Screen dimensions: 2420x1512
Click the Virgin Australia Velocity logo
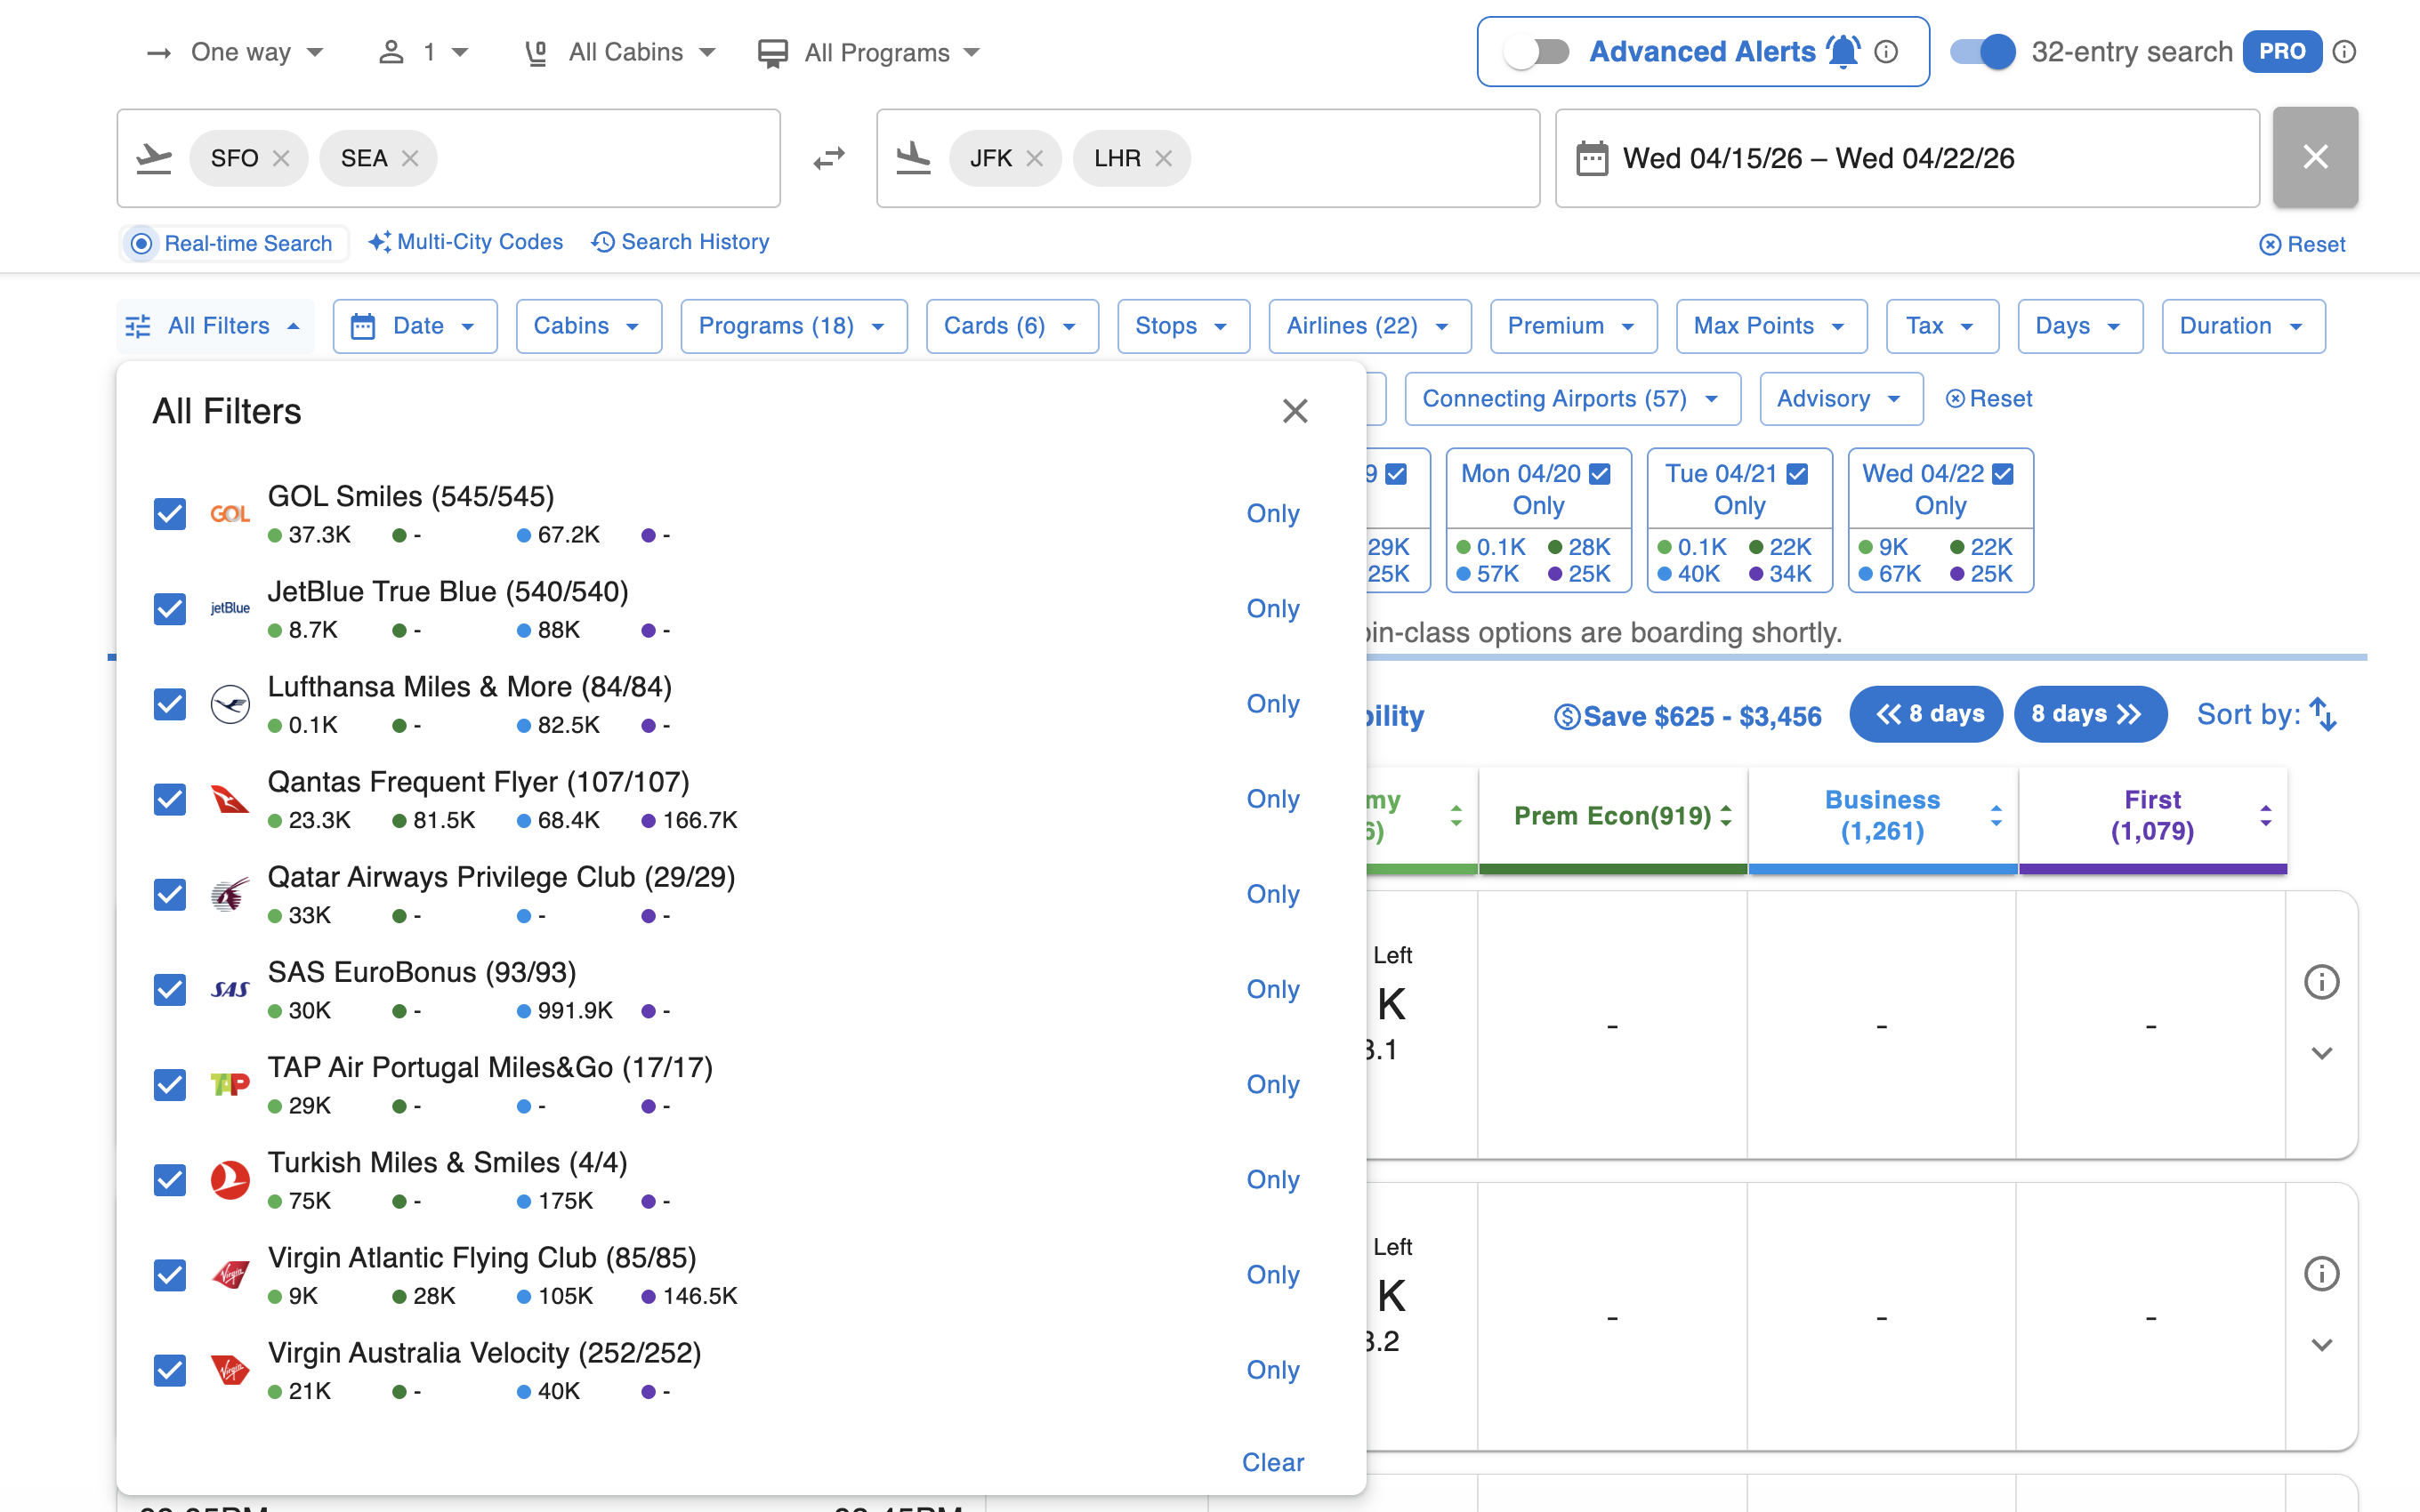pyautogui.click(x=230, y=1370)
